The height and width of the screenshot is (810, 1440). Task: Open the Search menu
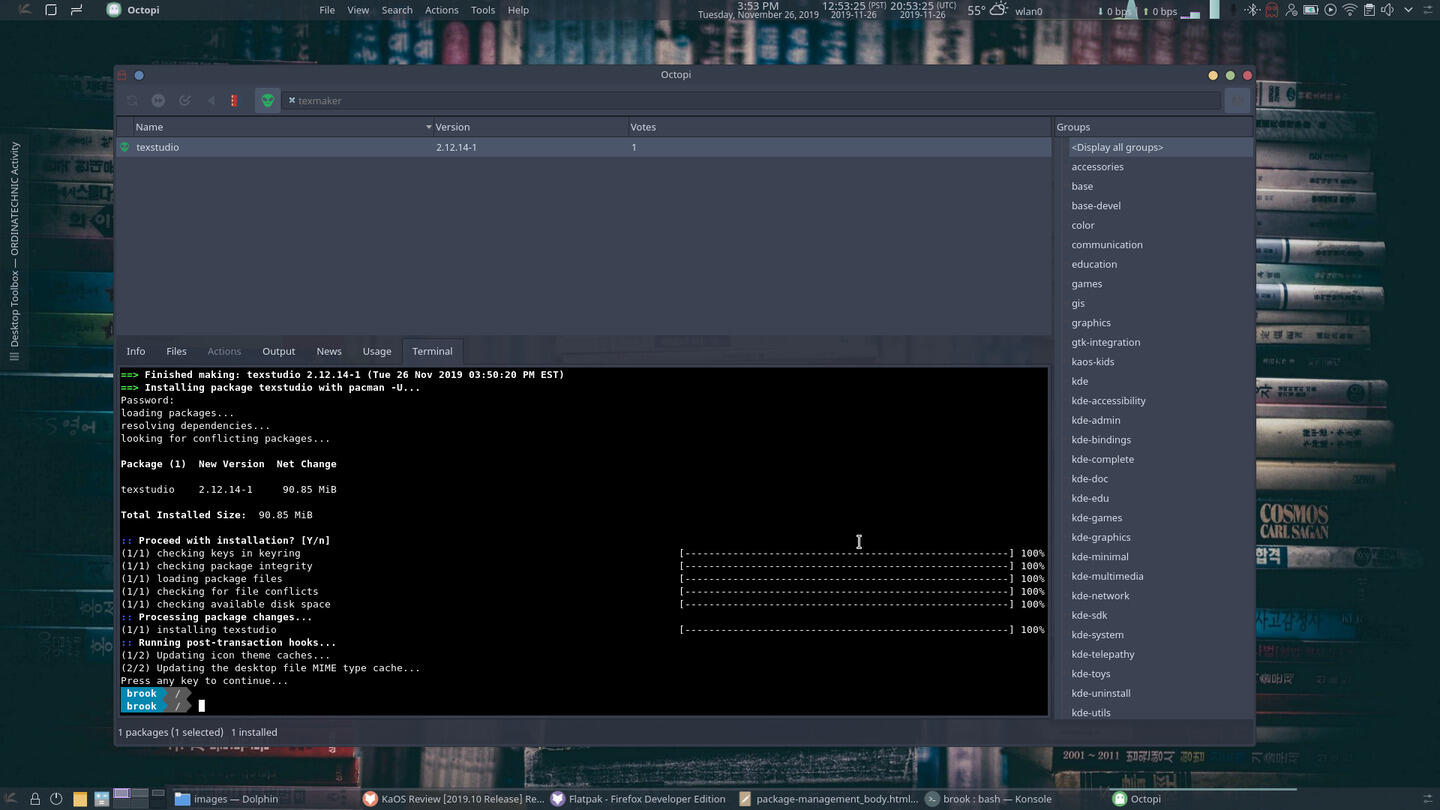397,10
